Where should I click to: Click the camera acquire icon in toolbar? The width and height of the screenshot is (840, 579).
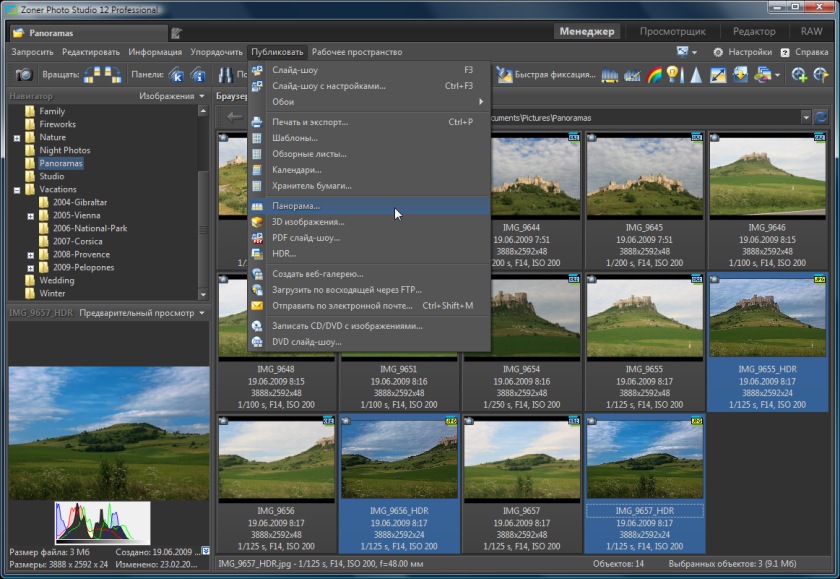(x=23, y=75)
